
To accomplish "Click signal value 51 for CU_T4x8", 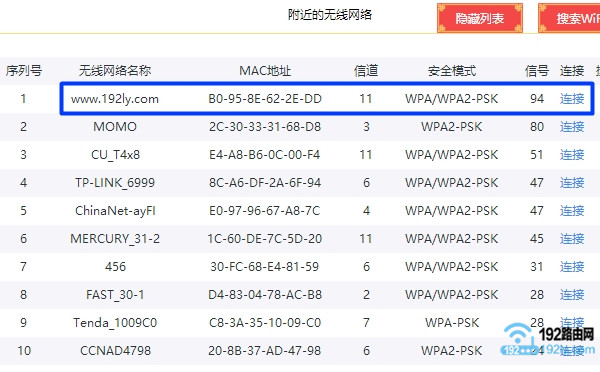I will 536,155.
